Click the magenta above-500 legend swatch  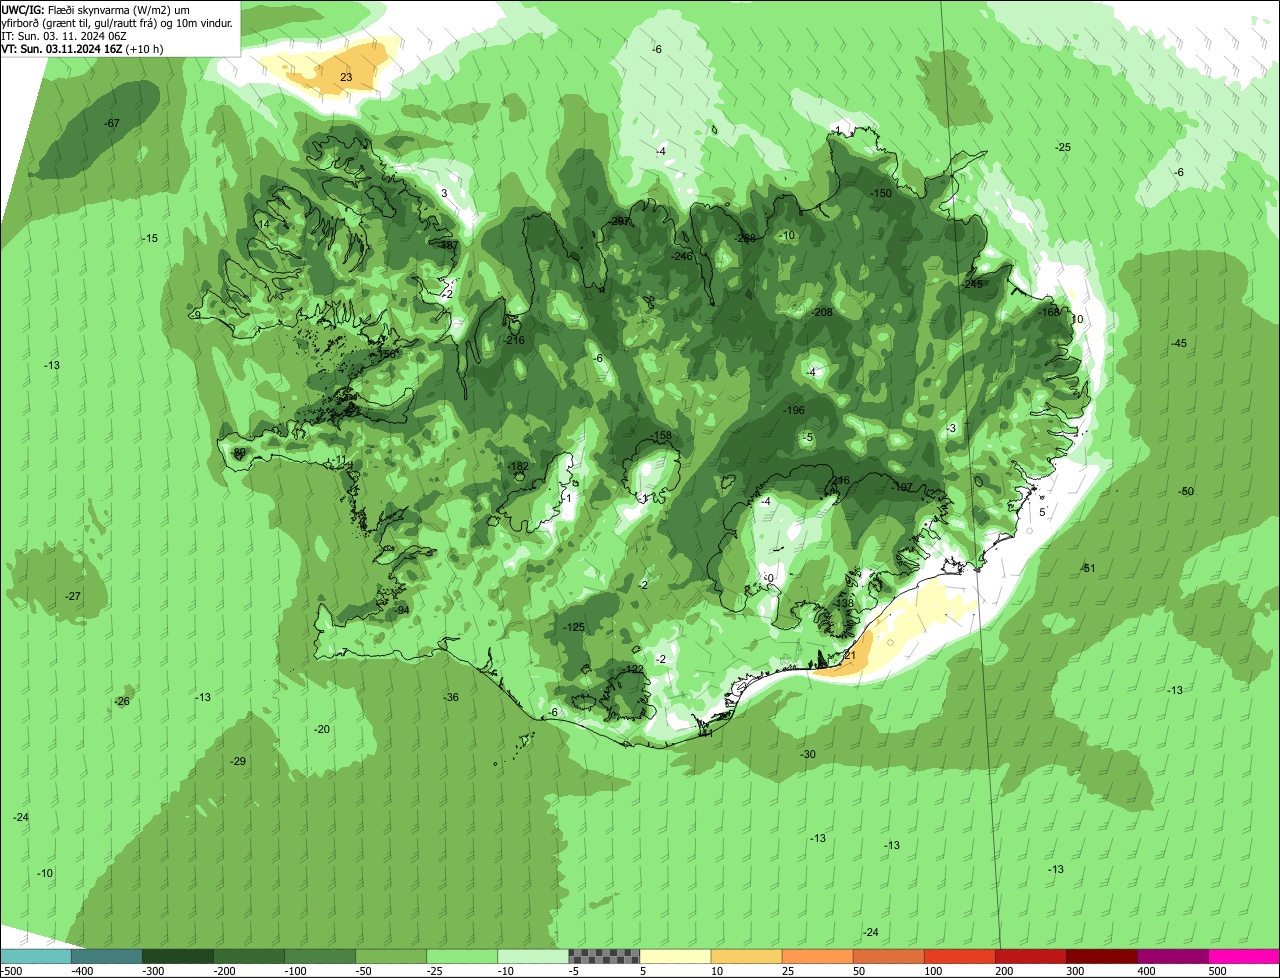point(1244,956)
